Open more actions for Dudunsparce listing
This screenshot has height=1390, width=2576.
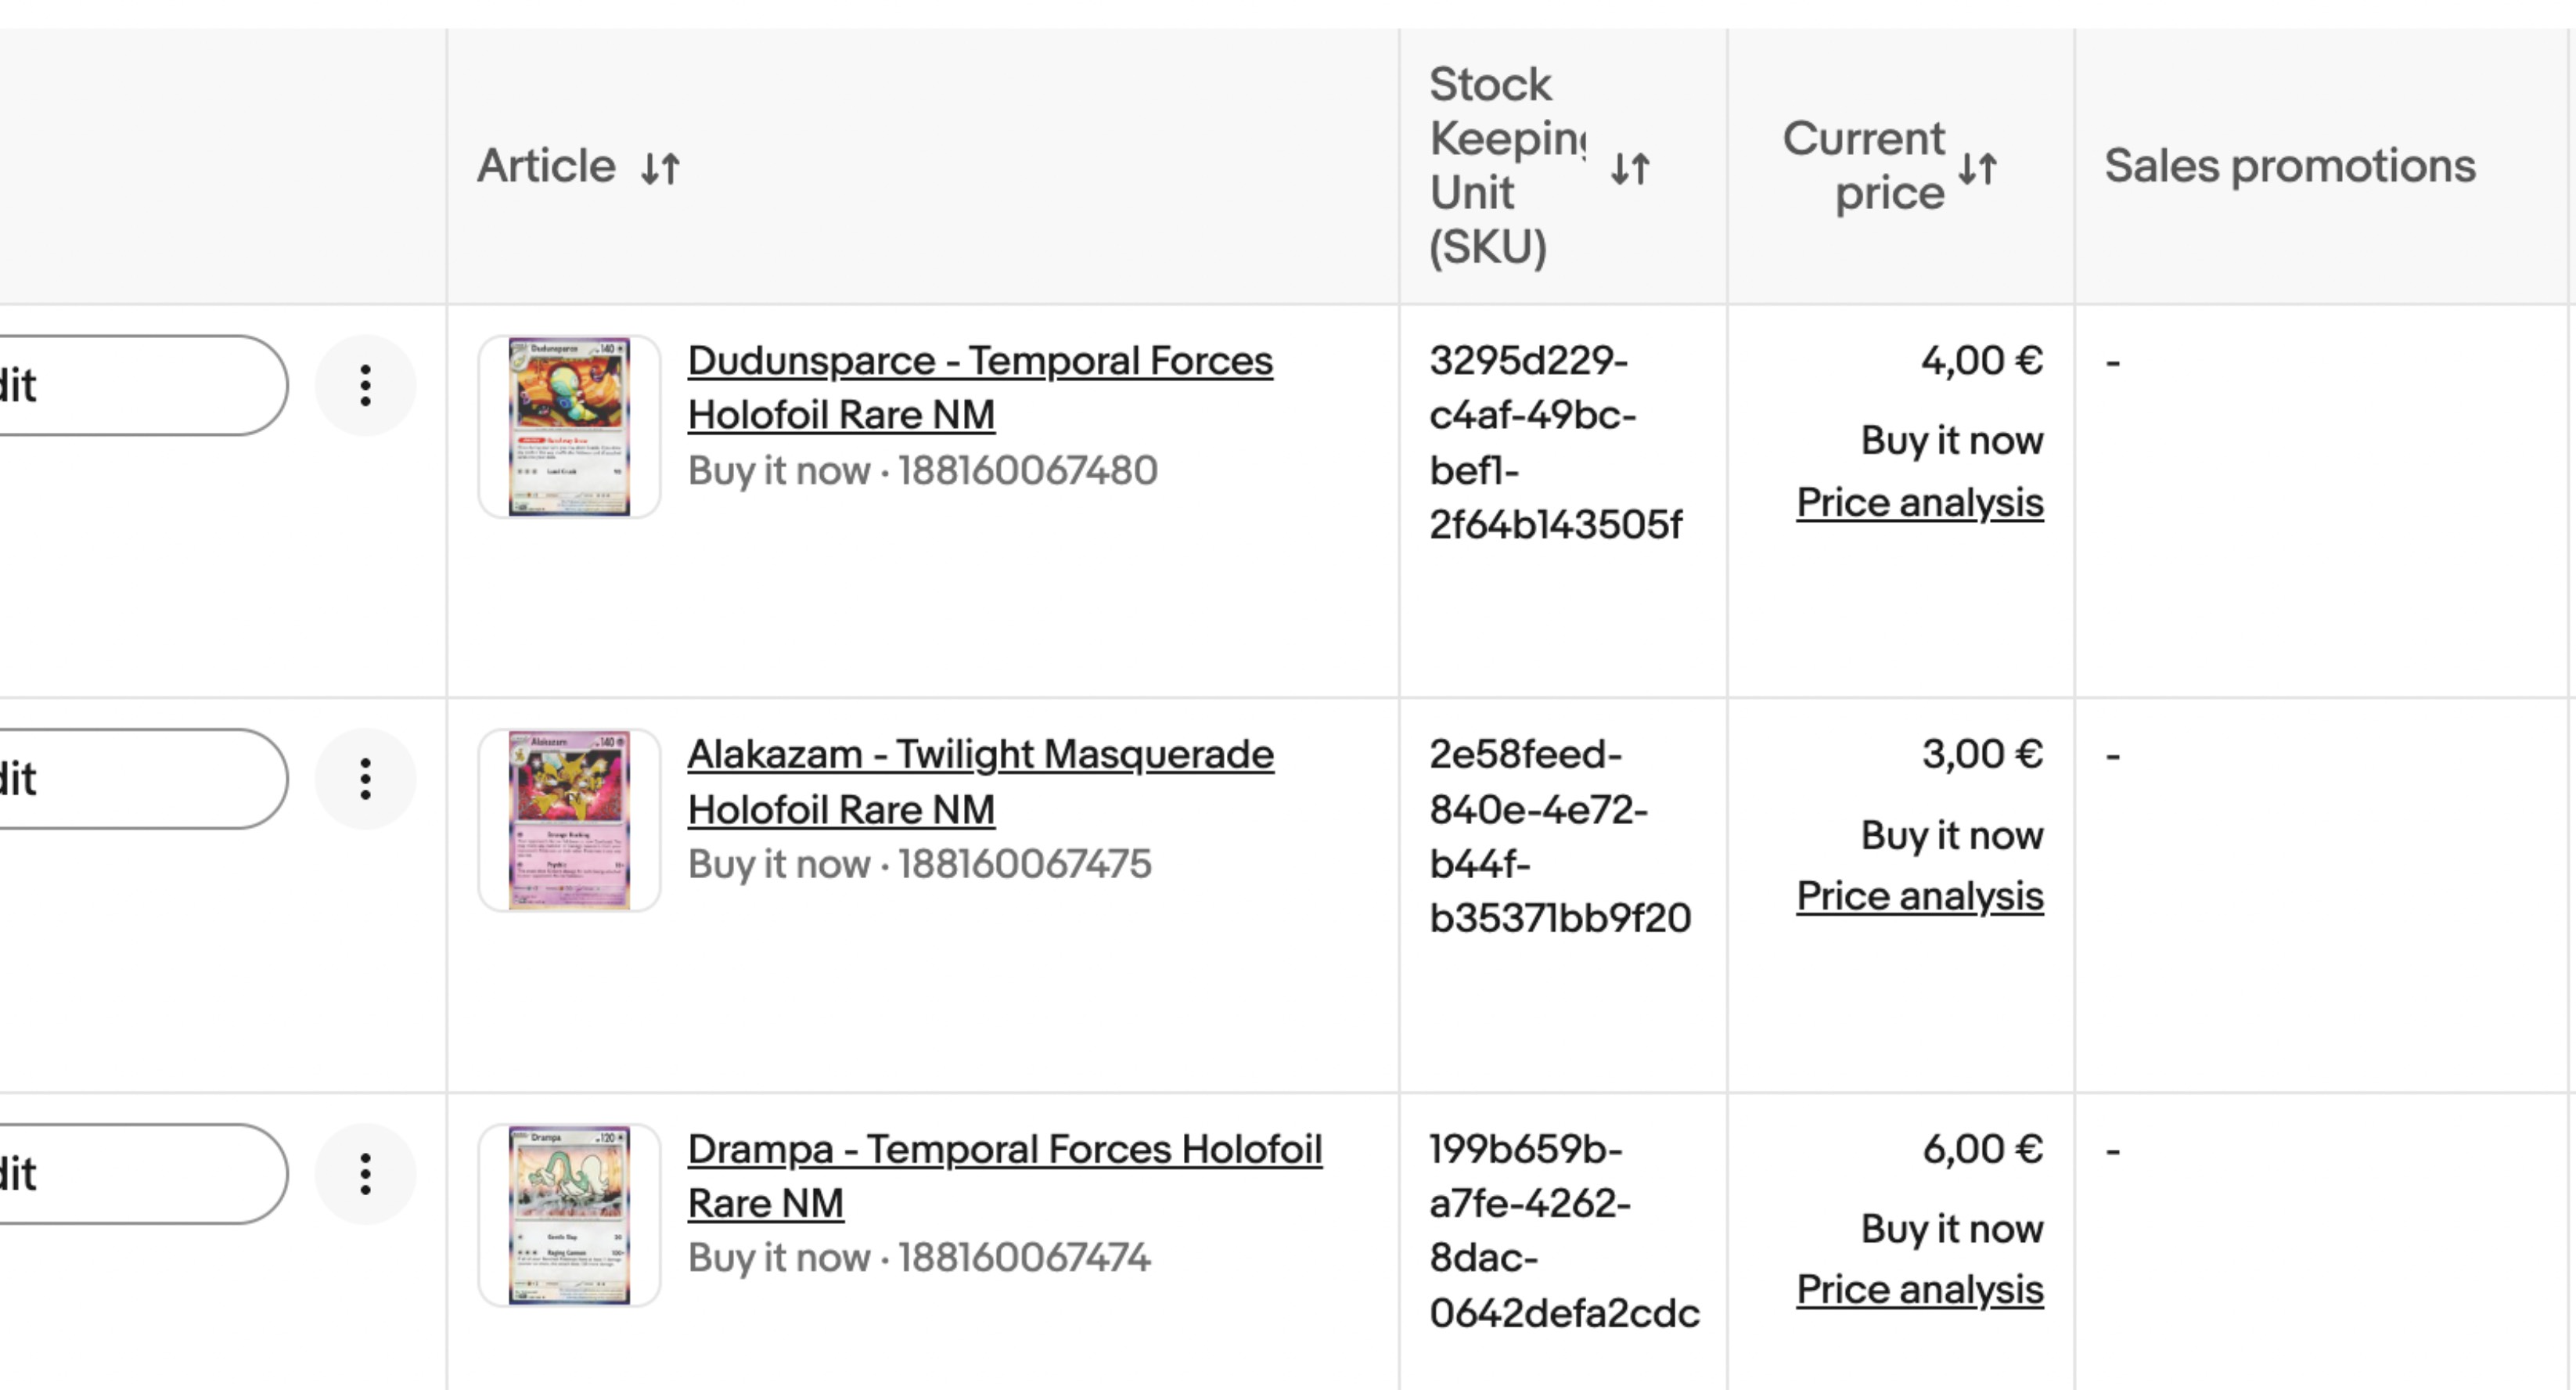(x=365, y=385)
